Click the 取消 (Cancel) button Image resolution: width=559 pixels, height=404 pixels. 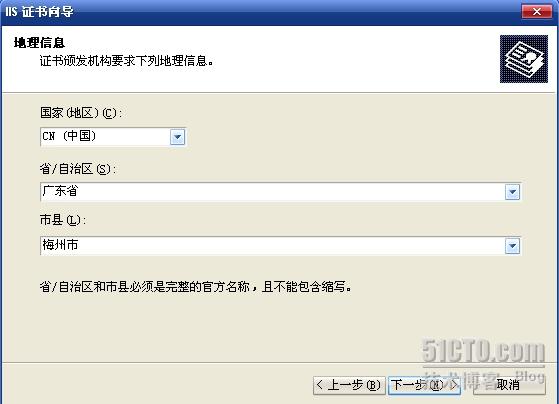(509, 385)
